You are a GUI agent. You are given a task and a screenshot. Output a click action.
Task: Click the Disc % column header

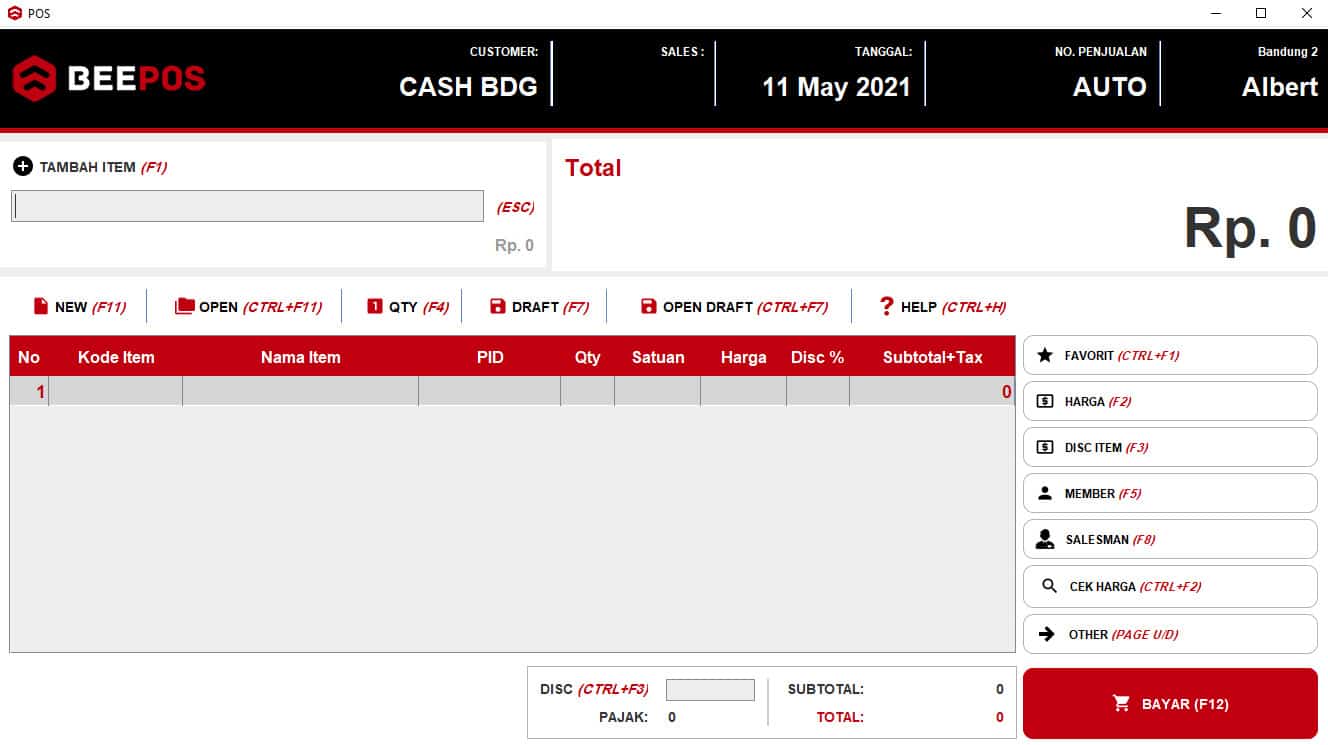click(818, 357)
